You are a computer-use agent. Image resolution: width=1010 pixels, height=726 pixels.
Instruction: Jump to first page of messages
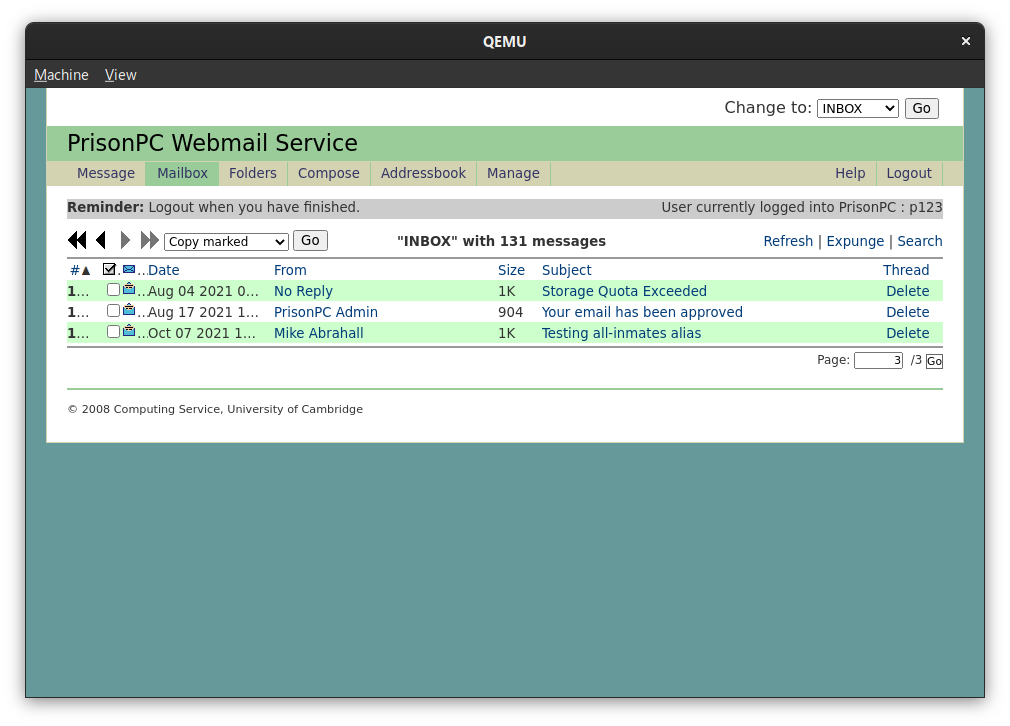pyautogui.click(x=77, y=240)
